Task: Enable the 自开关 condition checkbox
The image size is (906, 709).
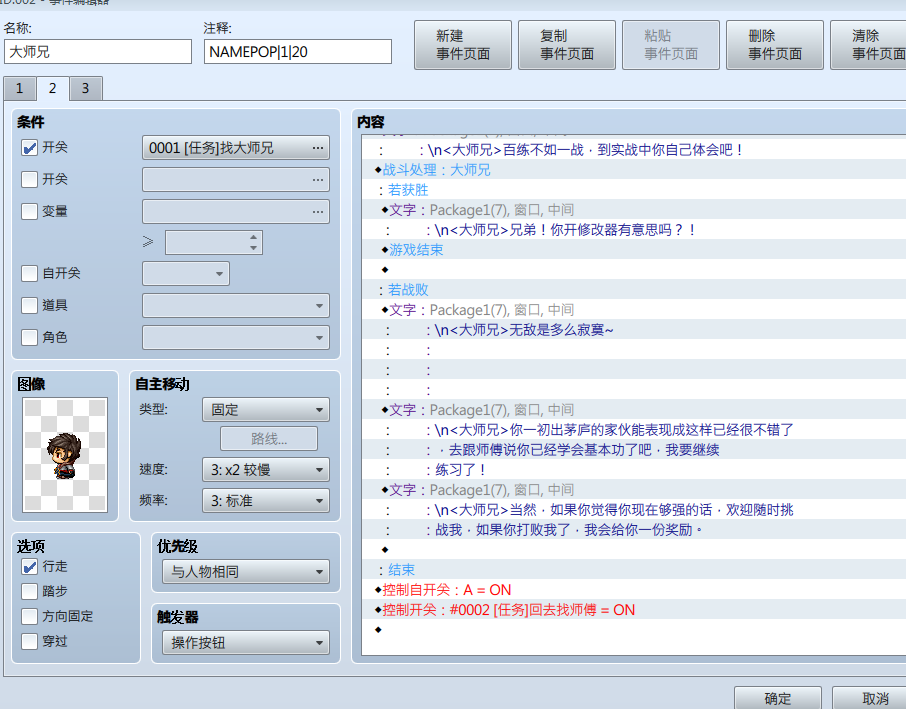Action: pos(29,273)
